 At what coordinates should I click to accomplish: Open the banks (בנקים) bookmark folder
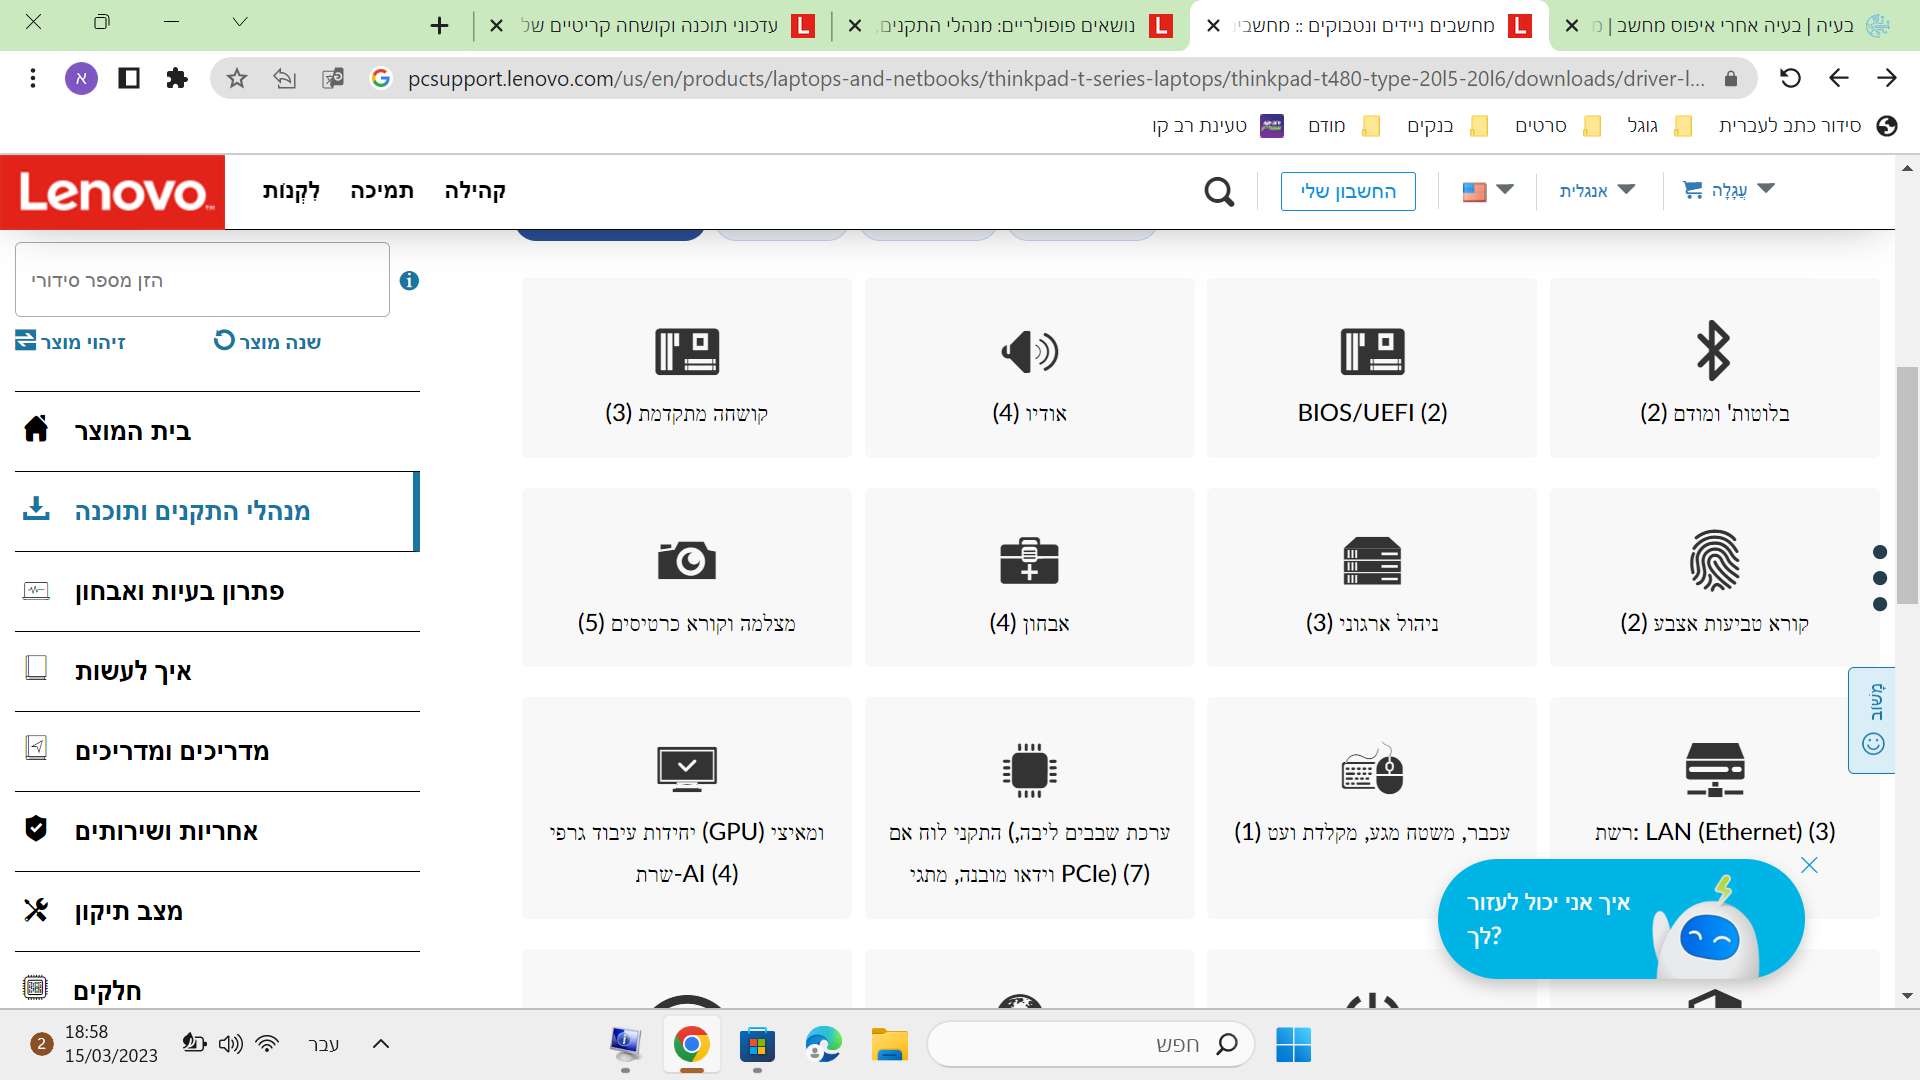click(1447, 125)
